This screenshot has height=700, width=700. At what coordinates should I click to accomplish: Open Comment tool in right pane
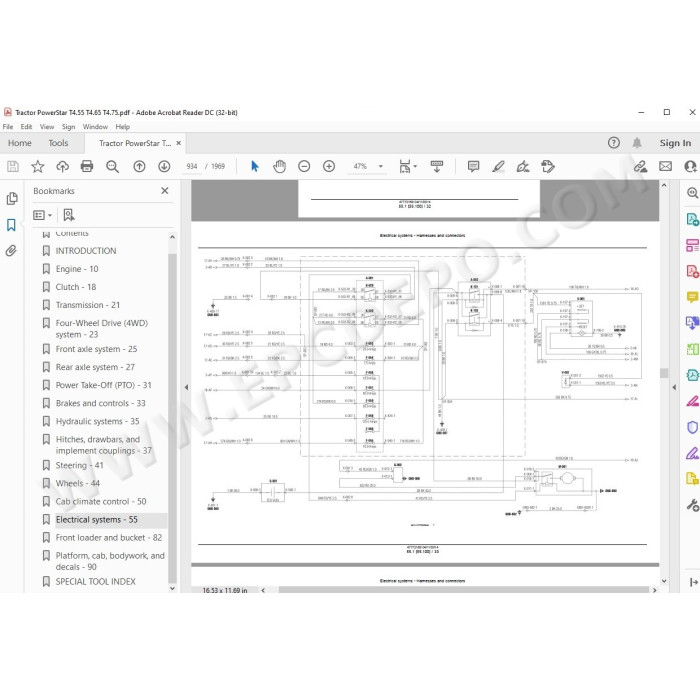692,297
